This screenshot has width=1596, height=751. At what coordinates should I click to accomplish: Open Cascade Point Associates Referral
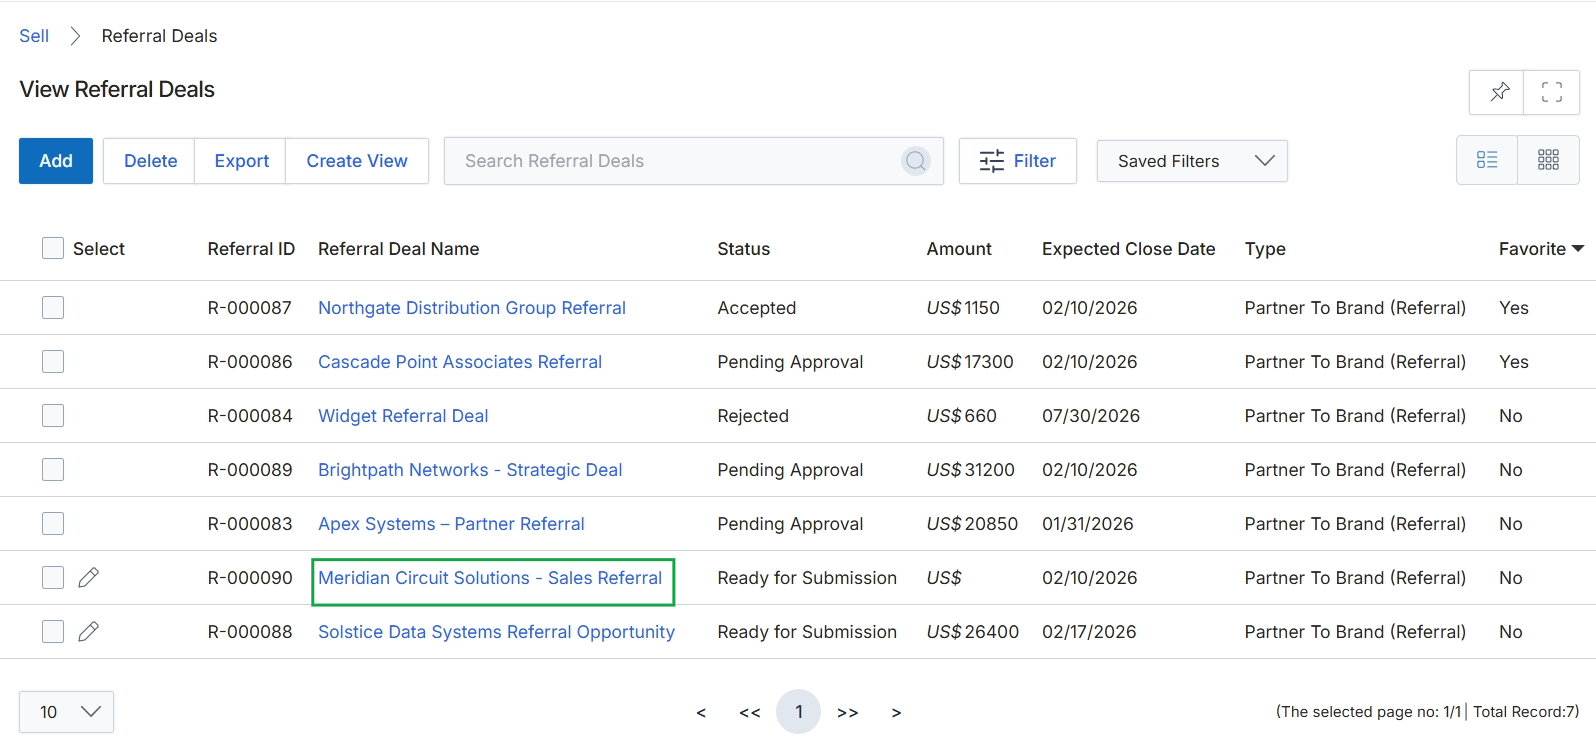[460, 362]
